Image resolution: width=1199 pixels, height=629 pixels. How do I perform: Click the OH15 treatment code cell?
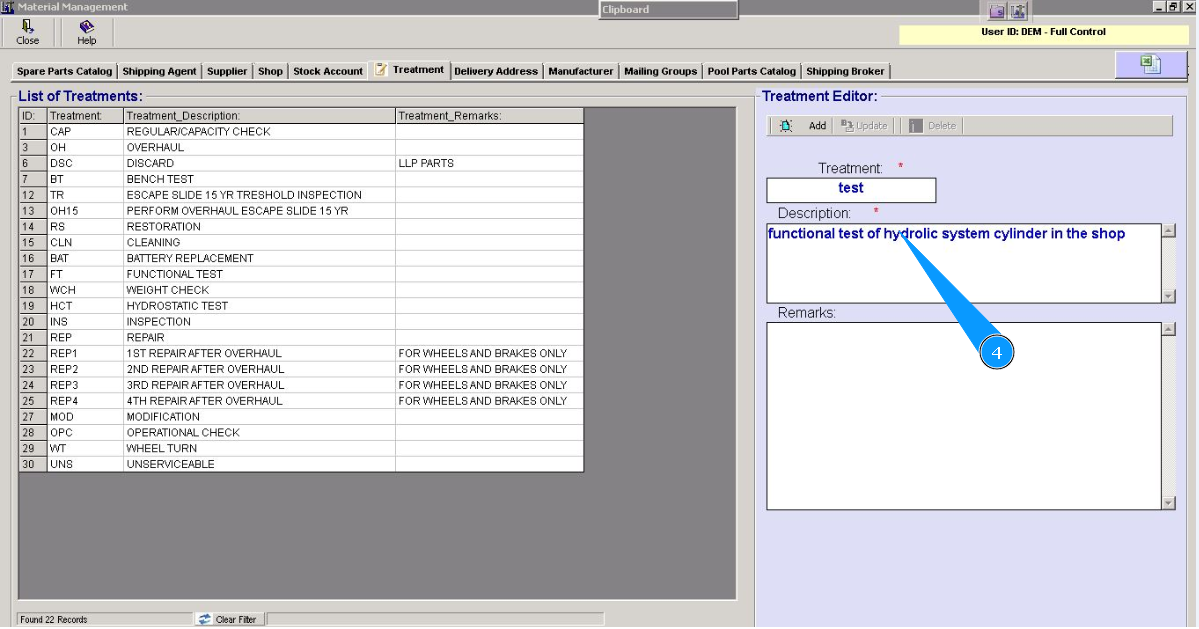click(x=85, y=211)
